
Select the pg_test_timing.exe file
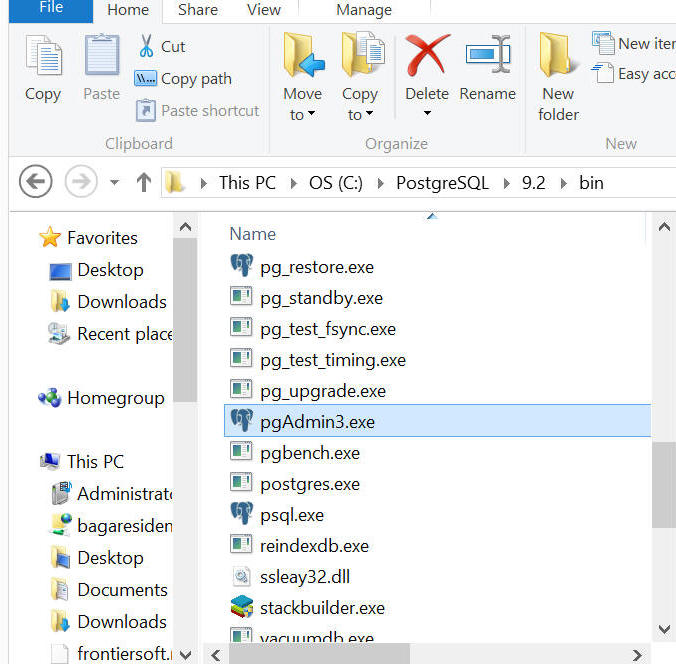coord(318,360)
